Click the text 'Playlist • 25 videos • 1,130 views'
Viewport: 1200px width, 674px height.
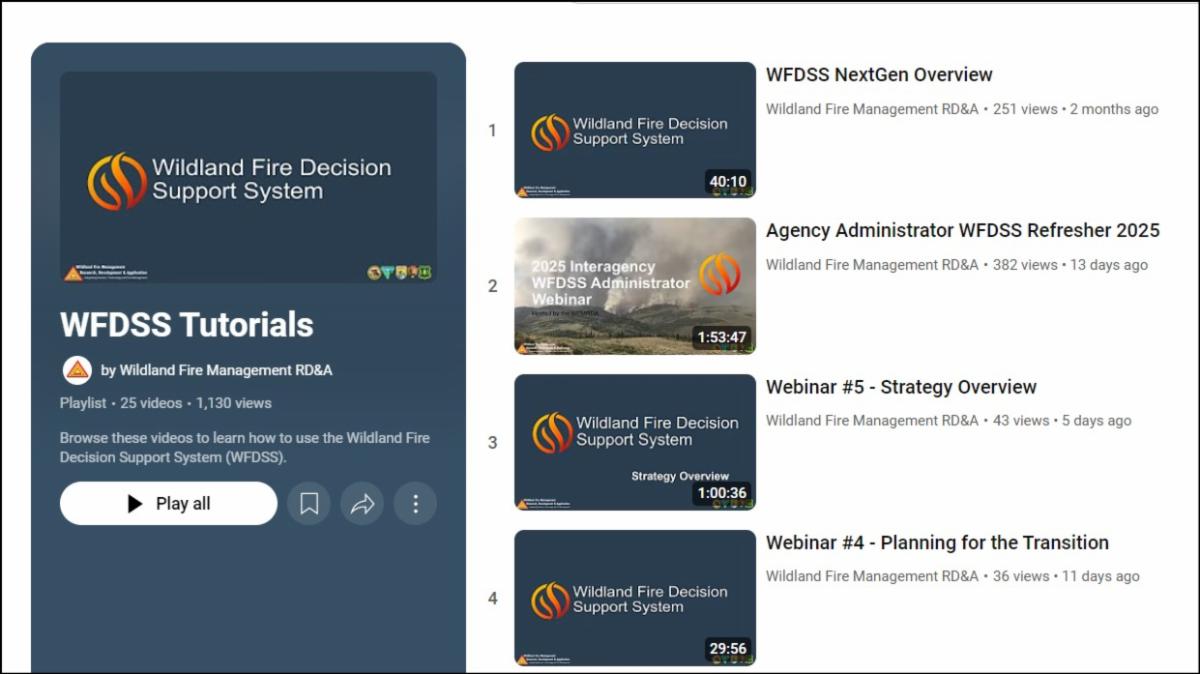click(x=166, y=403)
